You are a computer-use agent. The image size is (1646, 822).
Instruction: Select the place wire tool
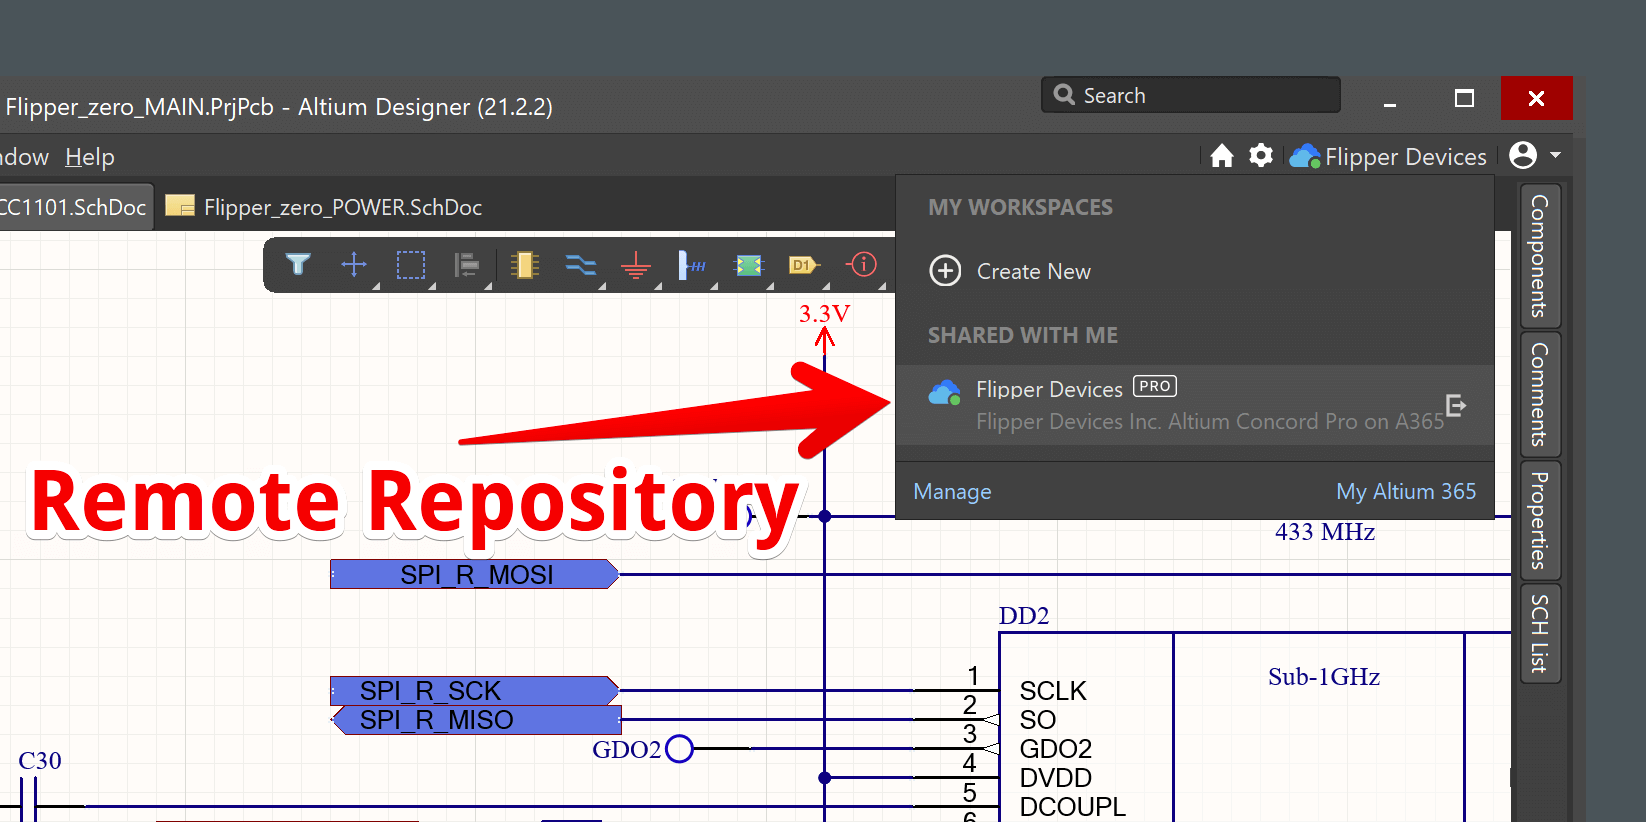[581, 265]
